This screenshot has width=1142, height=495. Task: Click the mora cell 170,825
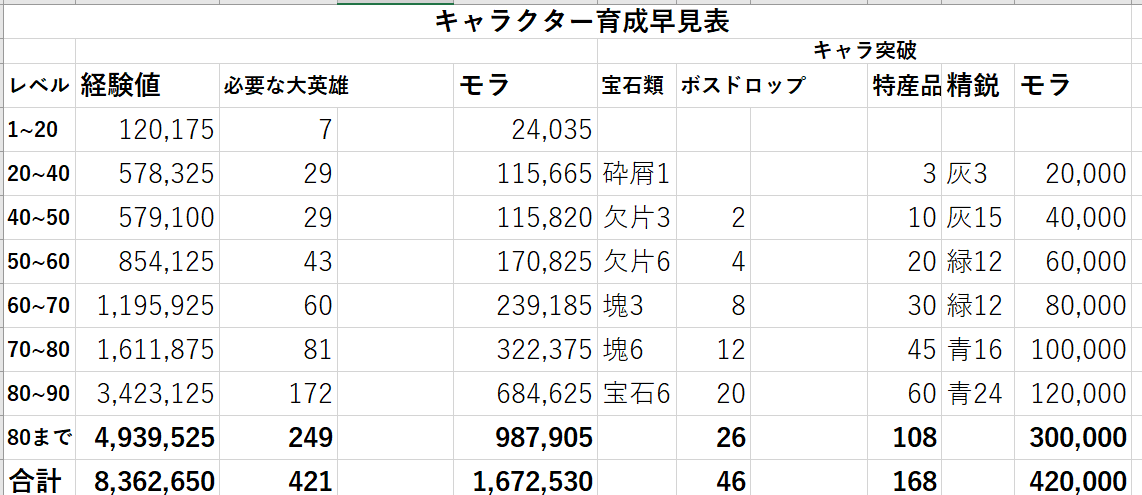point(525,261)
